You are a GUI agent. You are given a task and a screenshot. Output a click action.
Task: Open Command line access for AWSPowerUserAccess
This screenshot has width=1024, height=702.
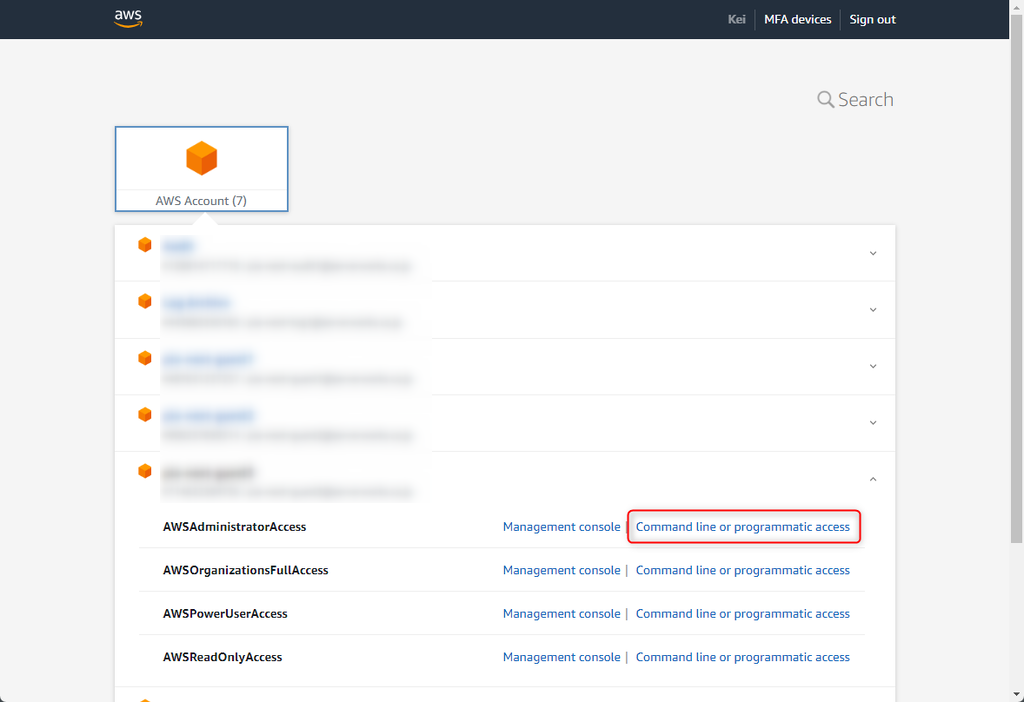(743, 613)
